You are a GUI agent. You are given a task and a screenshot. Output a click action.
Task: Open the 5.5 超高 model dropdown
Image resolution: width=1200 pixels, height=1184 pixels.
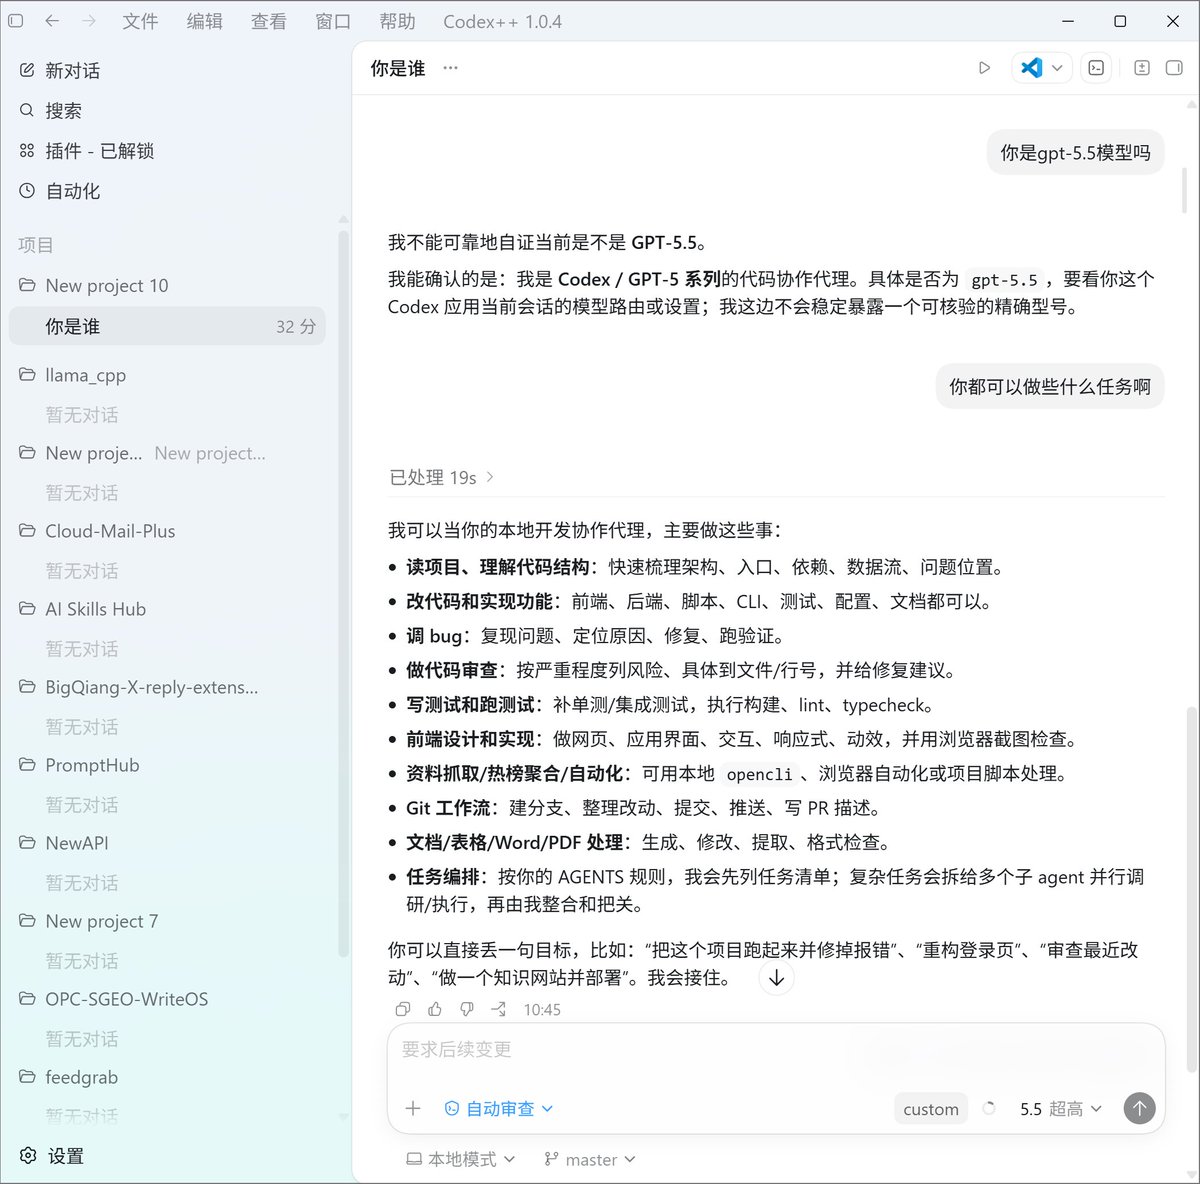pyautogui.click(x=1061, y=1108)
